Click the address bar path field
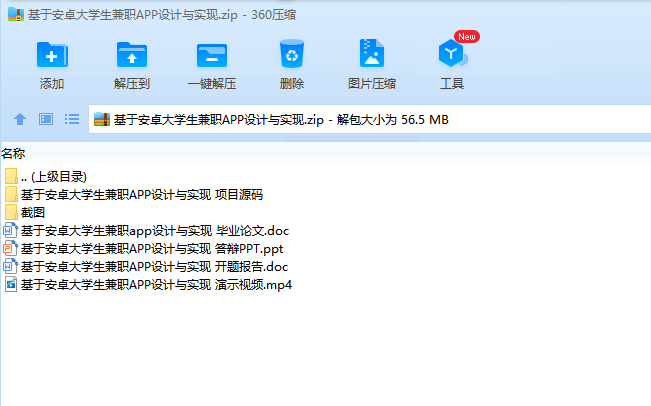 point(370,120)
